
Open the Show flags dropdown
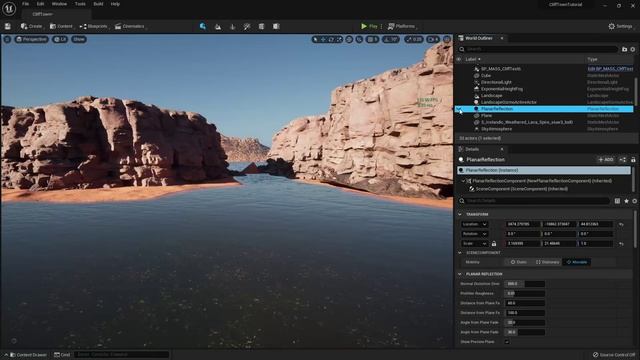click(79, 39)
